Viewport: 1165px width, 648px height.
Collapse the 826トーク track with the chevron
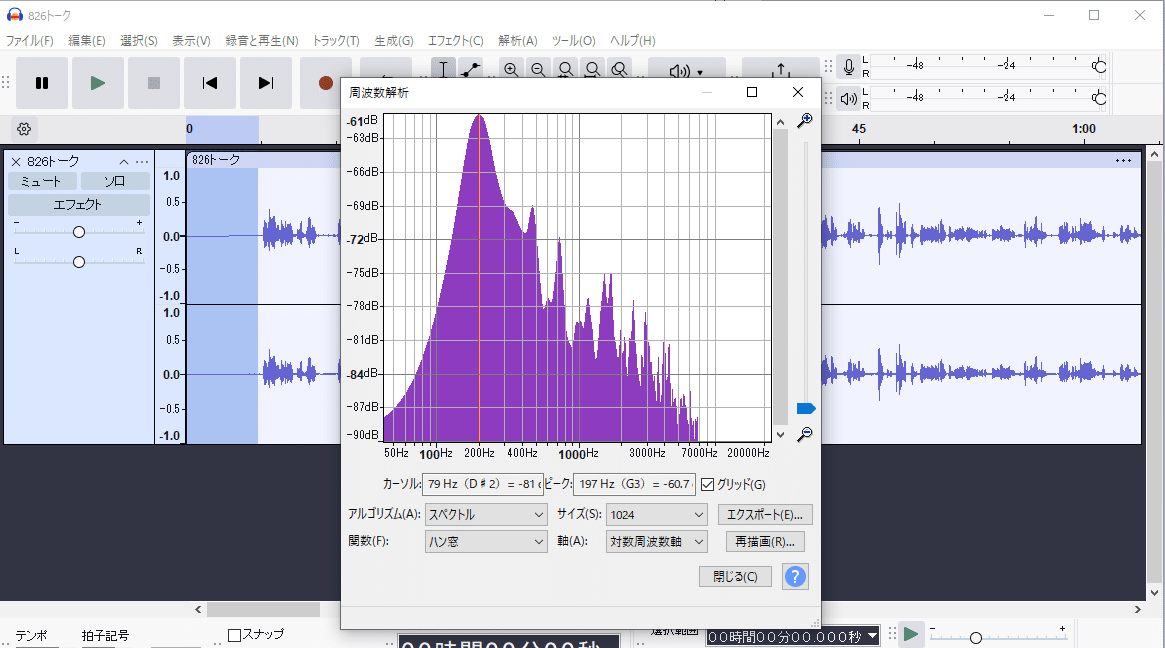pyautogui.click(x=124, y=161)
